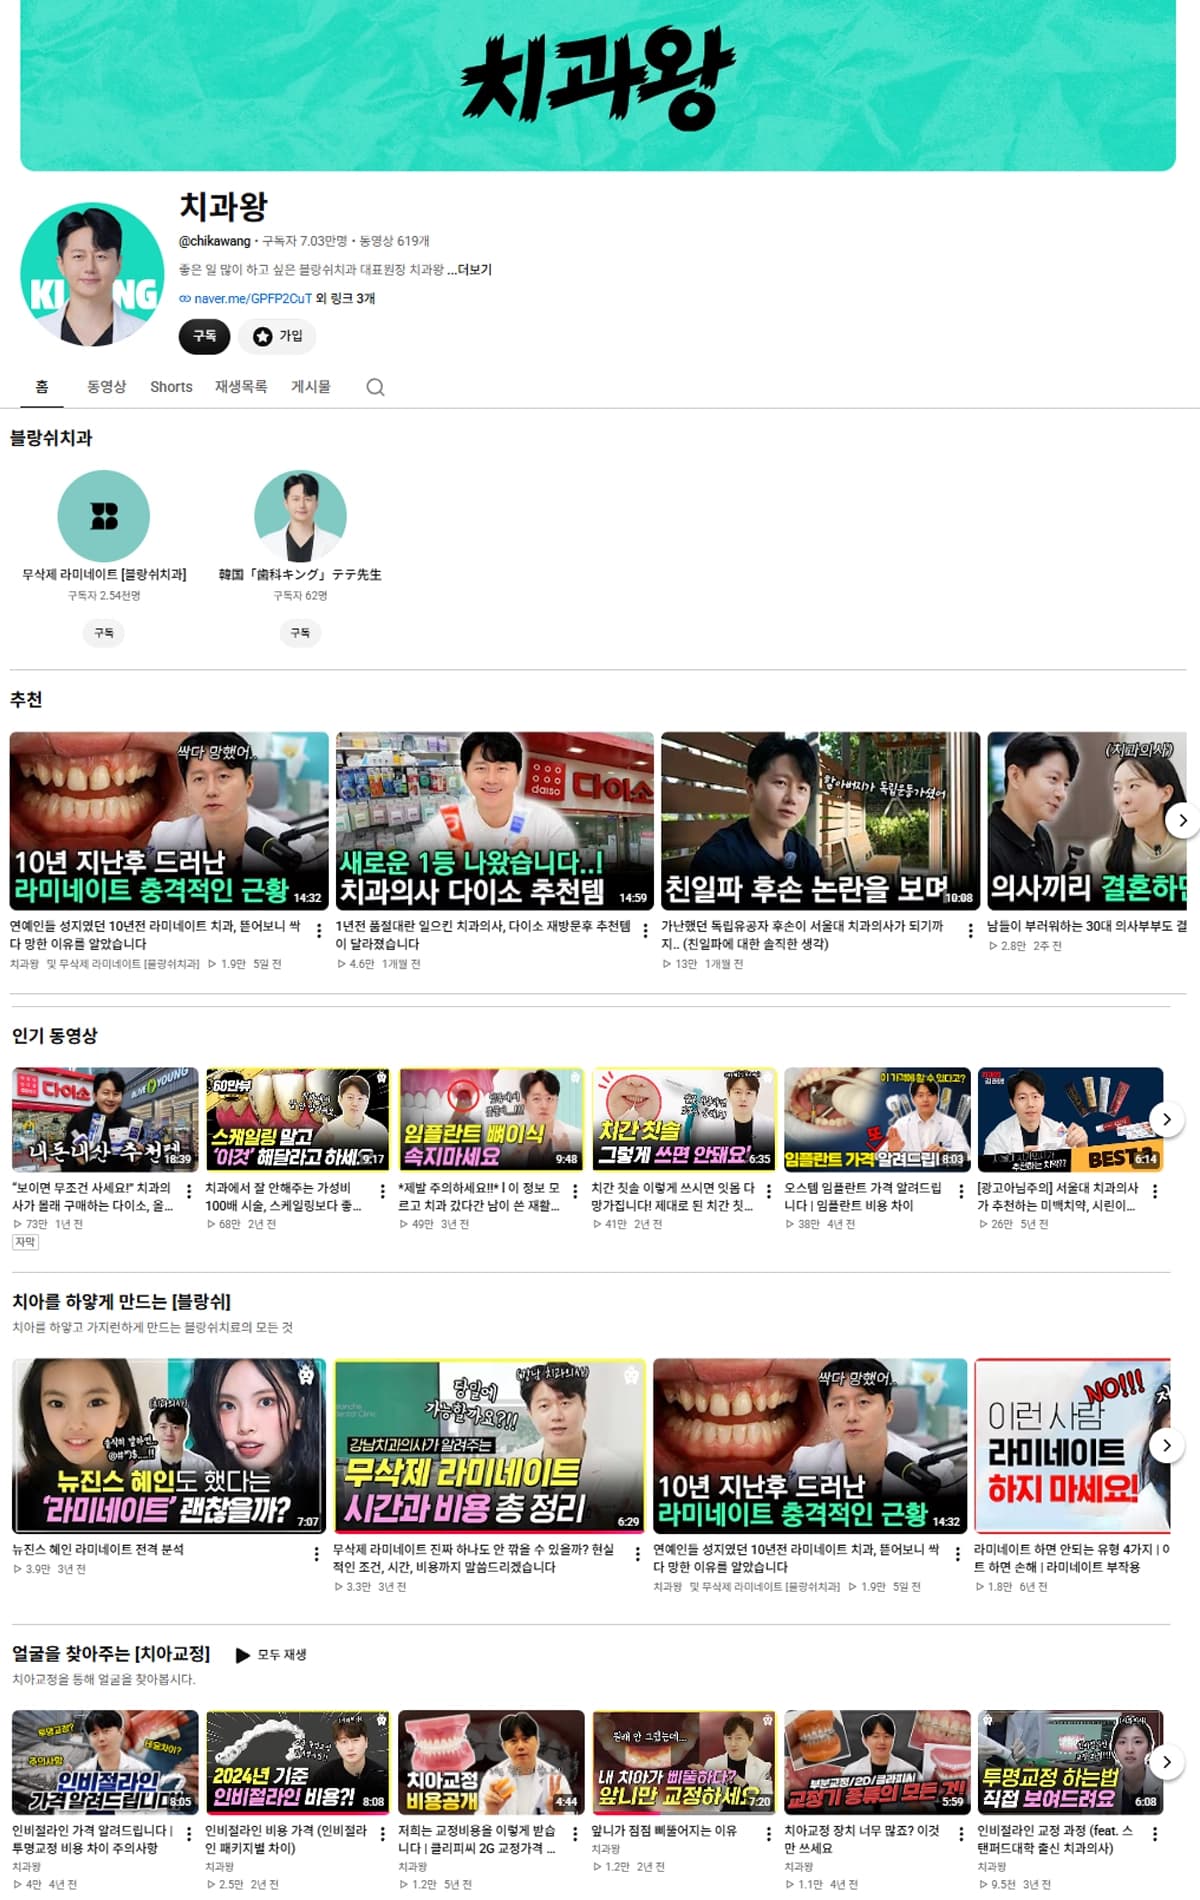Viewport: 1200px width, 1900px height.
Task: Open the options menu for the 치간 칫솔 video
Action: coord(768,1191)
